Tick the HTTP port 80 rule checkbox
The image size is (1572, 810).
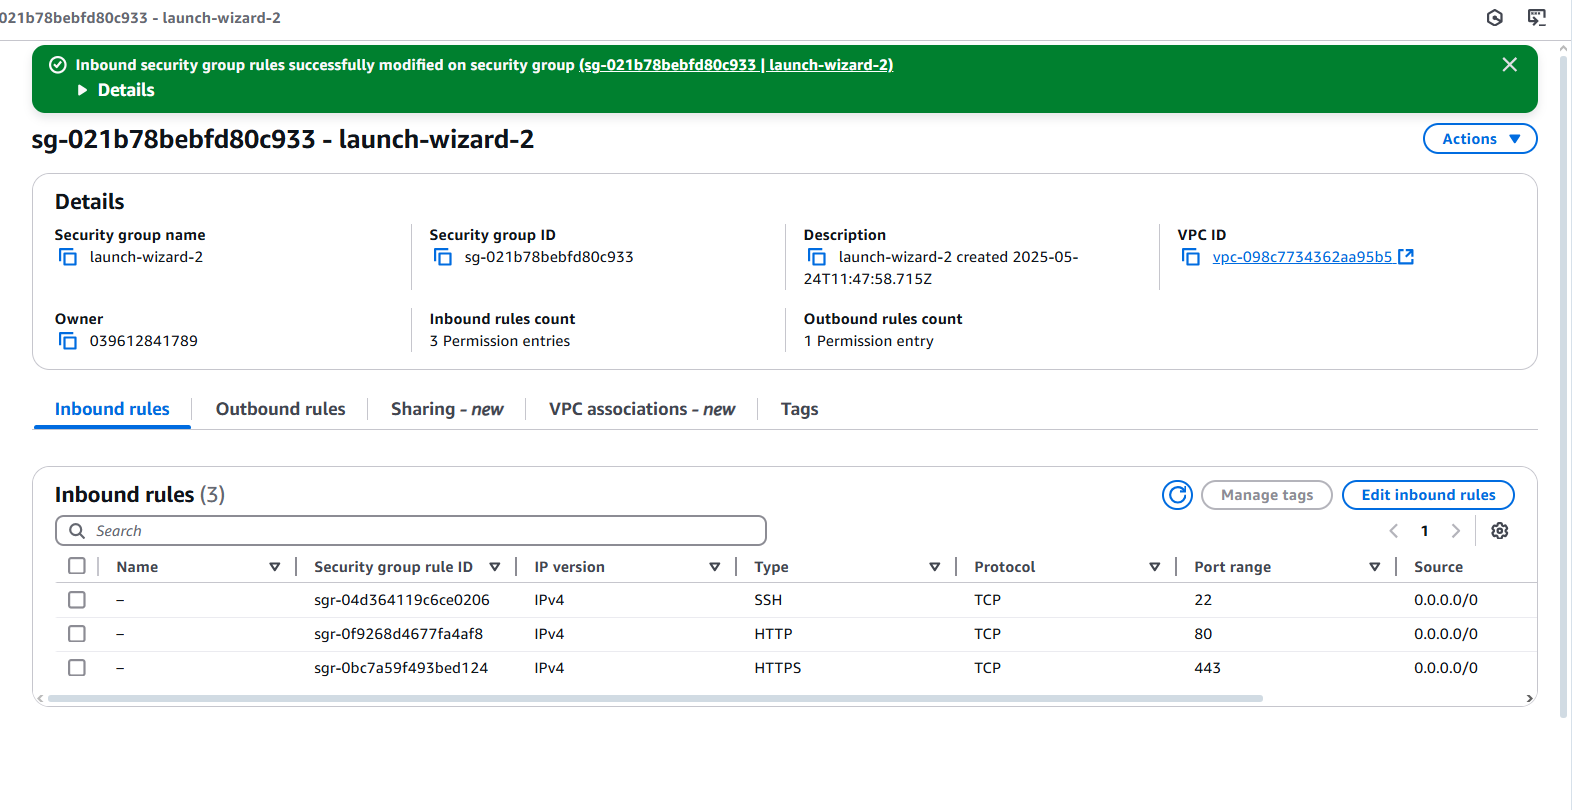77,634
